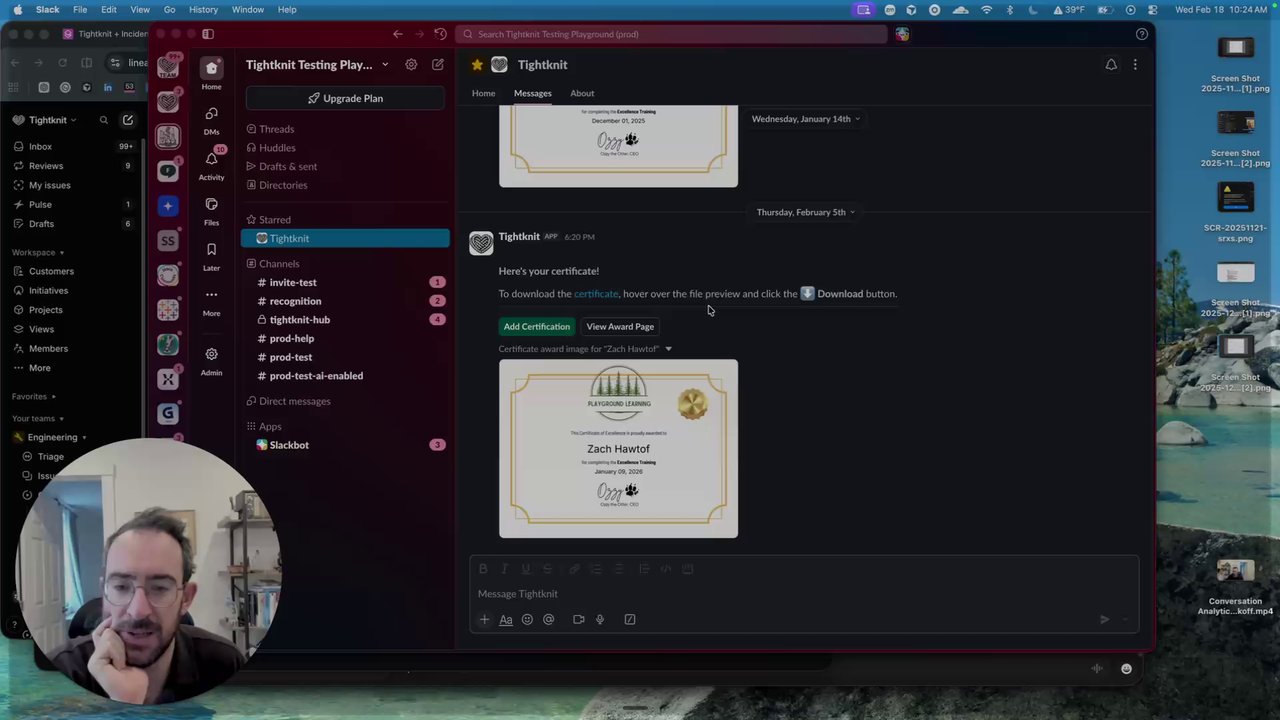Open workspace settings gear icon
The image size is (1280, 720).
coord(411,64)
